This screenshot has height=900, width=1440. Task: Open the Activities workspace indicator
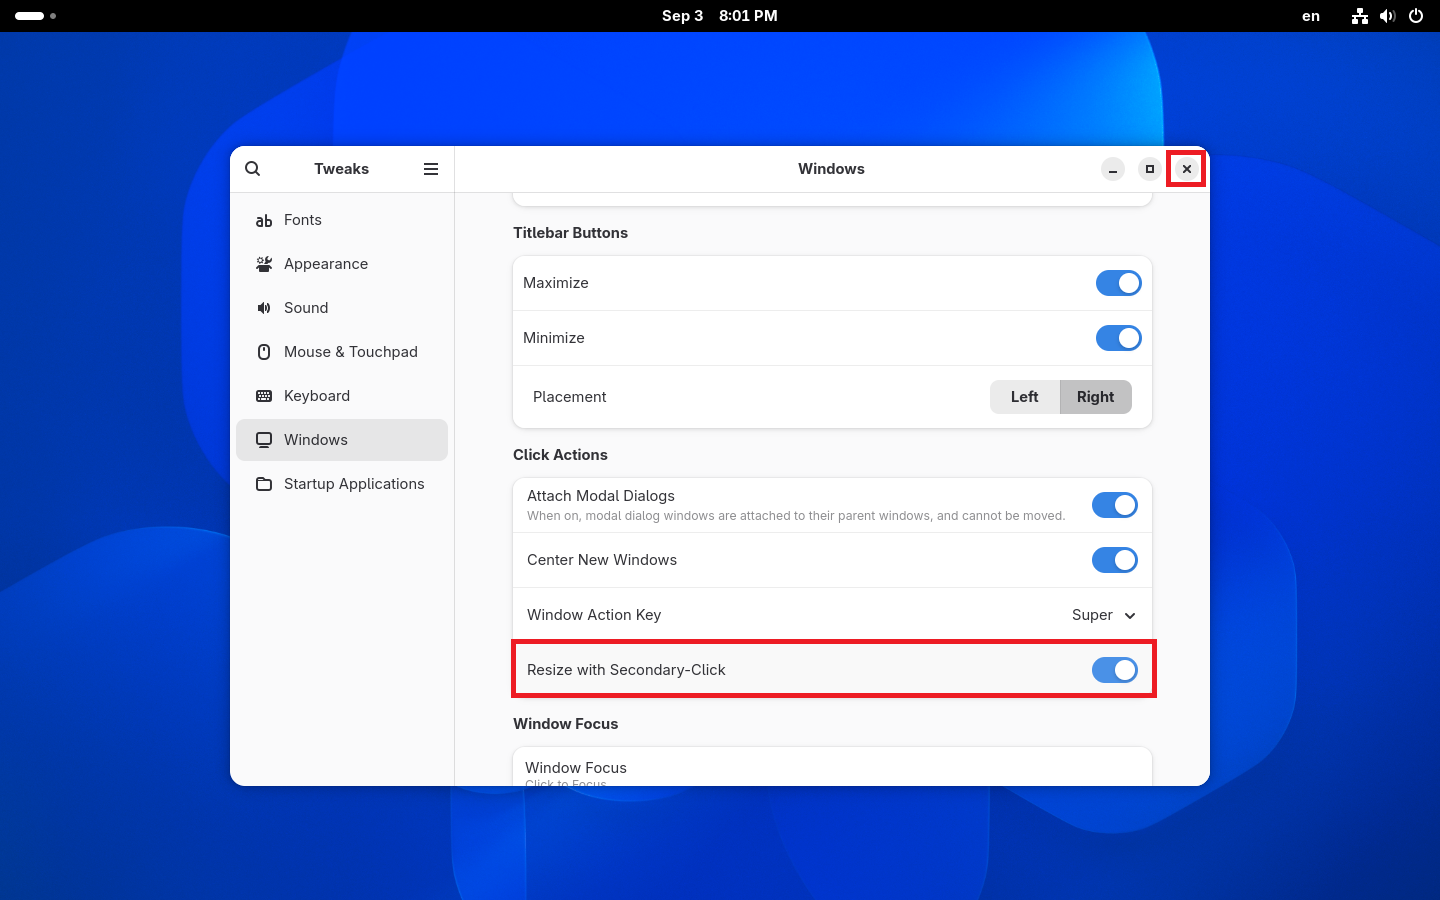[x=35, y=16]
